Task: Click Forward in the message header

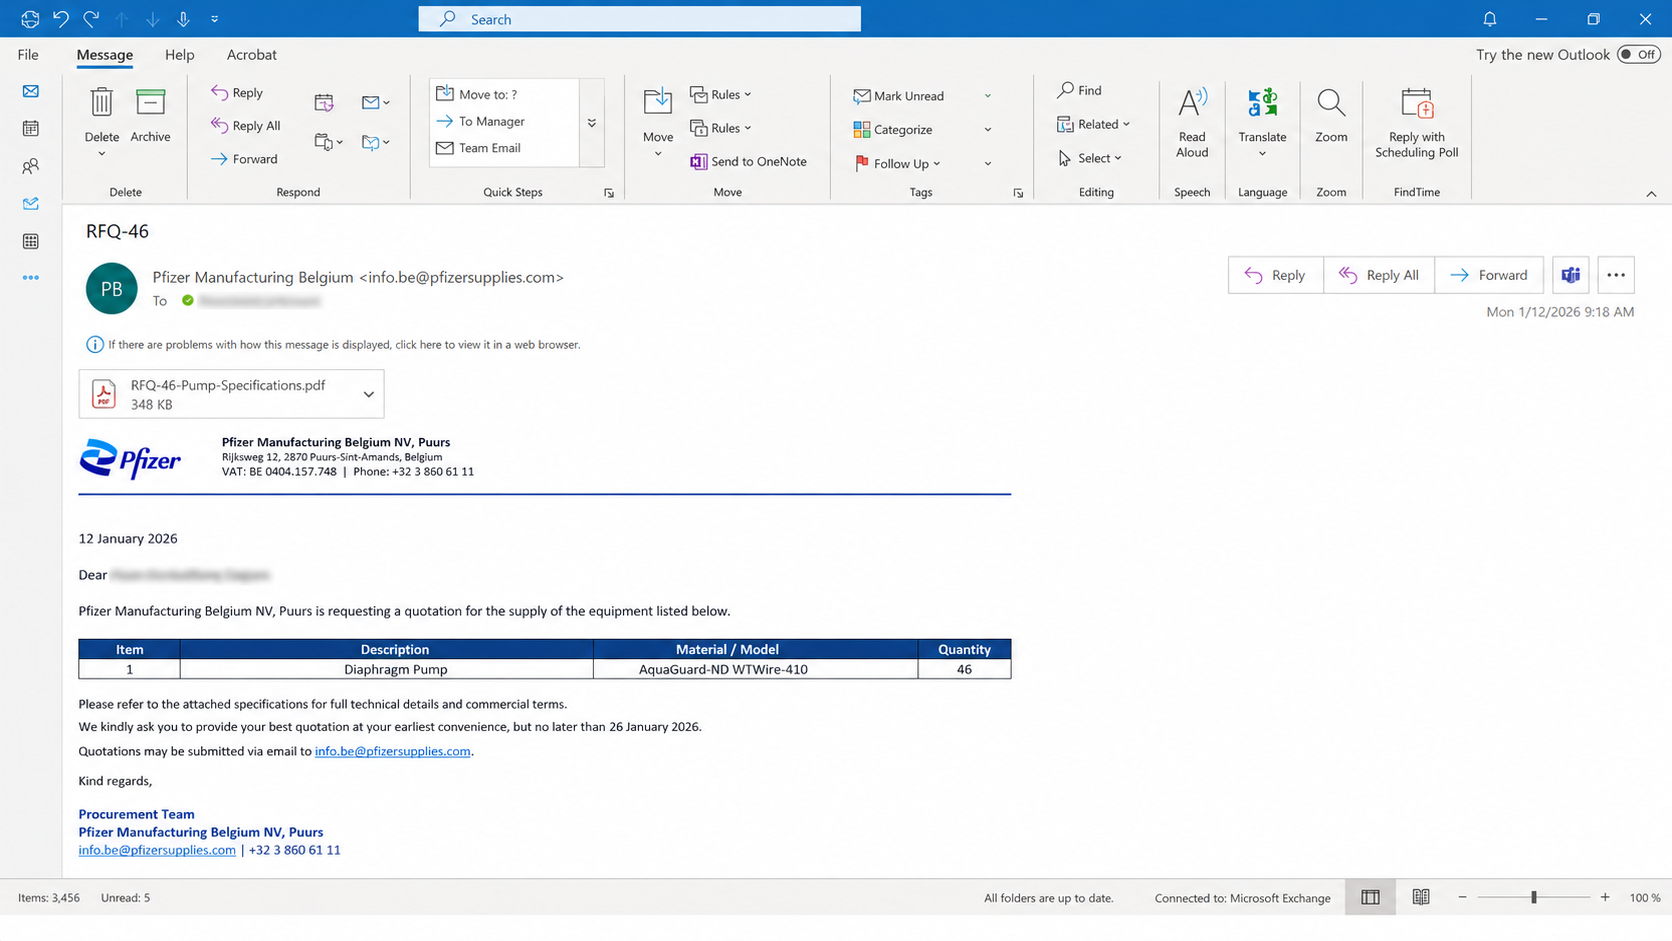Action: pos(1489,275)
